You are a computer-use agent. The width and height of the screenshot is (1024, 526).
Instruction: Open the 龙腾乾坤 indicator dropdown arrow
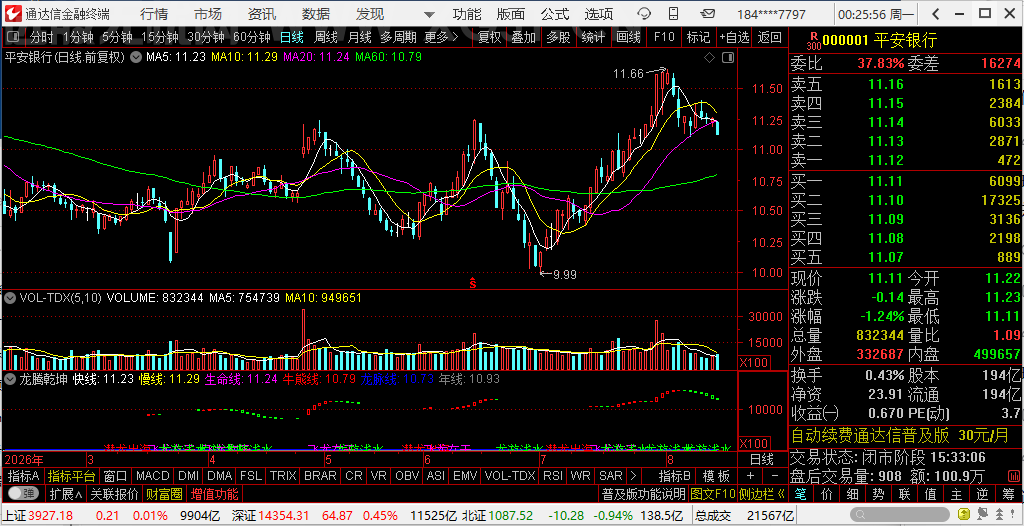pyautogui.click(x=10, y=378)
